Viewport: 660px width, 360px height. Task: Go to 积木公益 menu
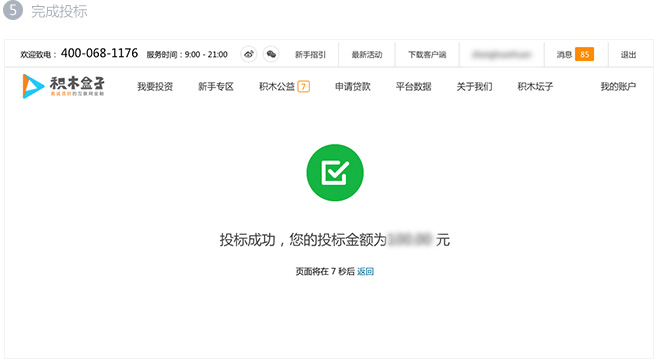pos(277,87)
